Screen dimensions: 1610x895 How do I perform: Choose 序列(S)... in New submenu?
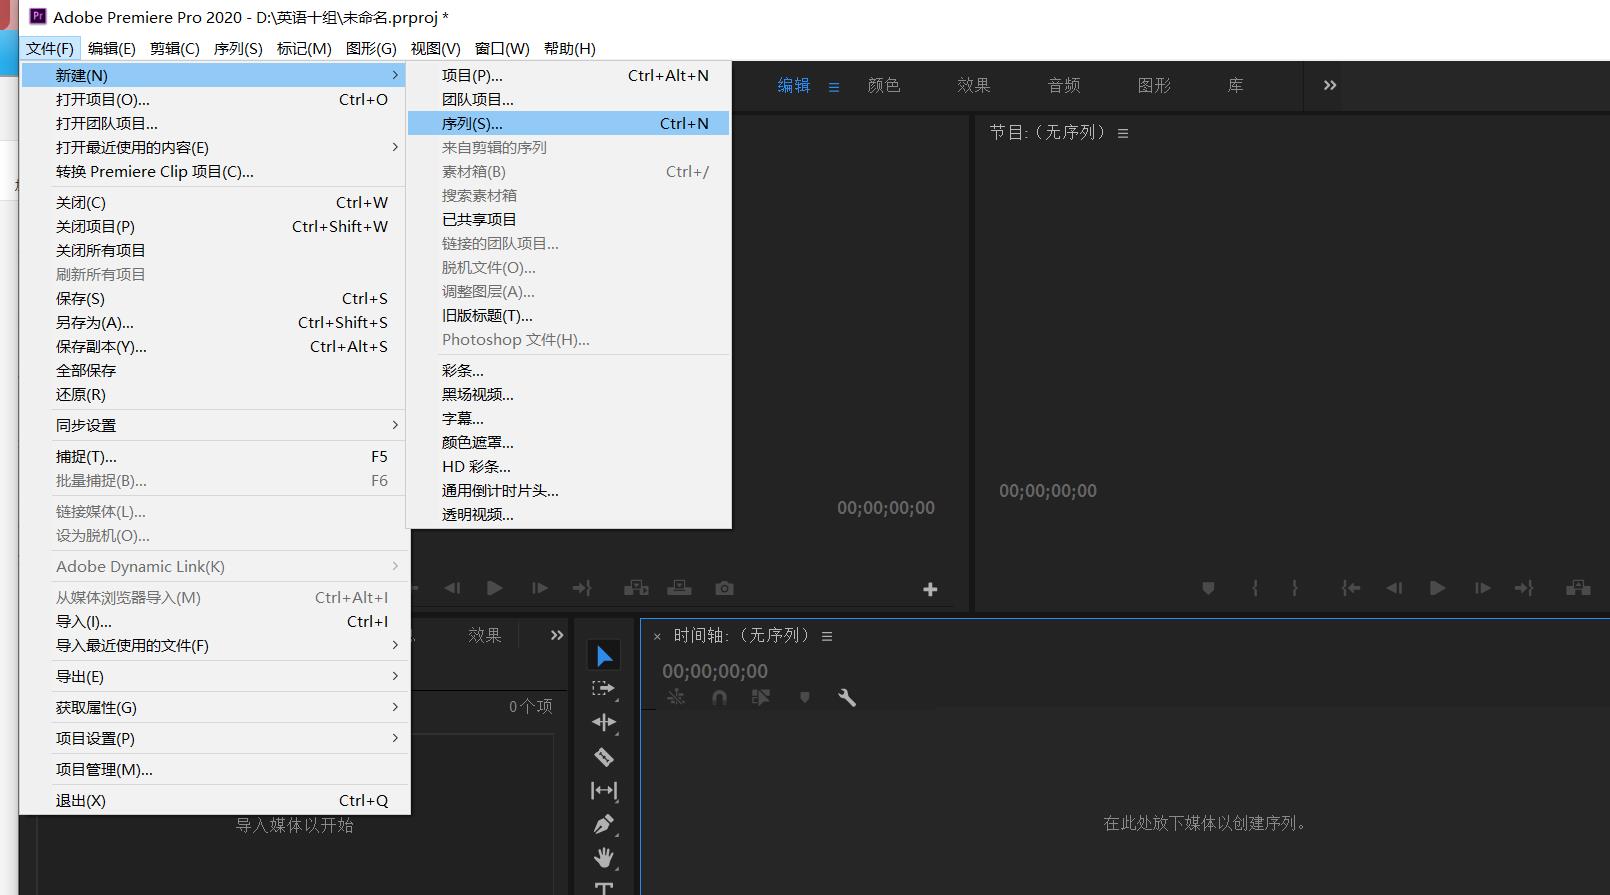[x=568, y=123]
